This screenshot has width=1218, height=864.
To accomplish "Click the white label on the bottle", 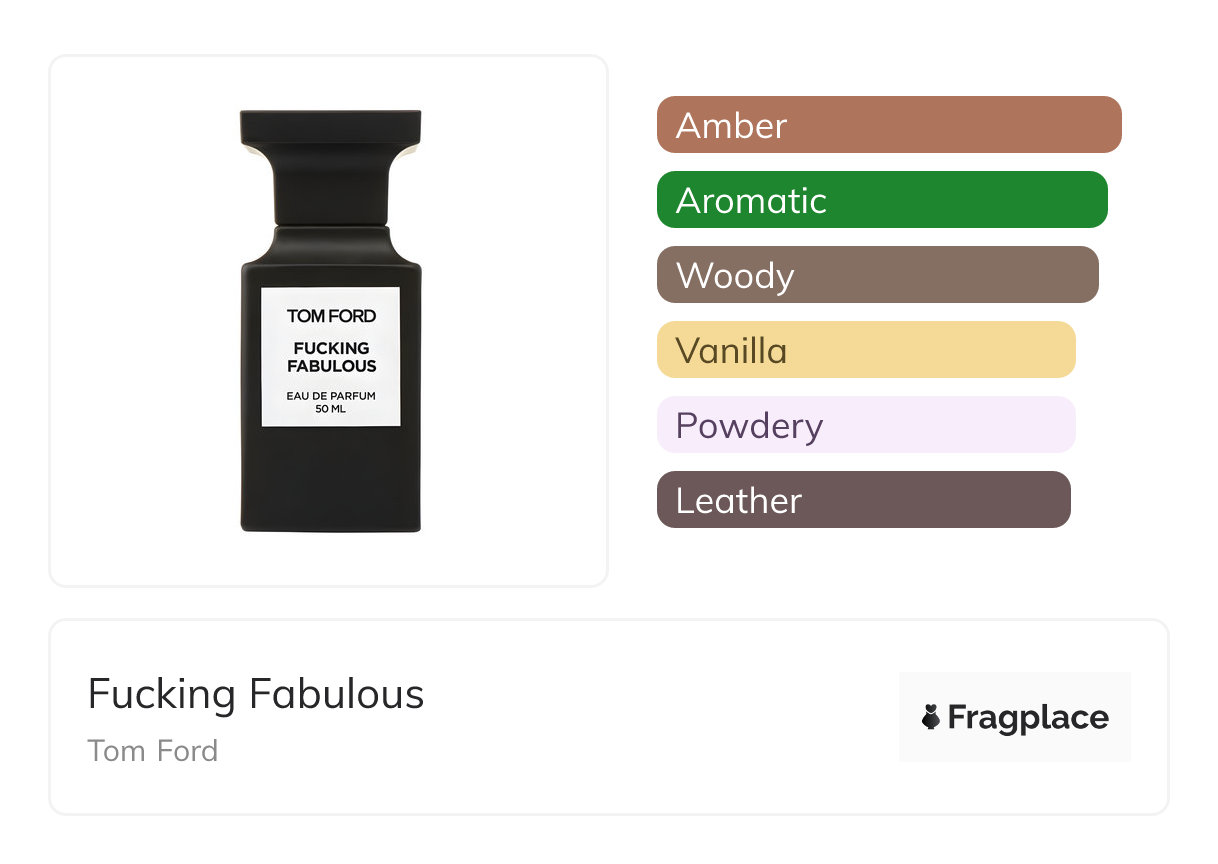I will (x=330, y=357).
